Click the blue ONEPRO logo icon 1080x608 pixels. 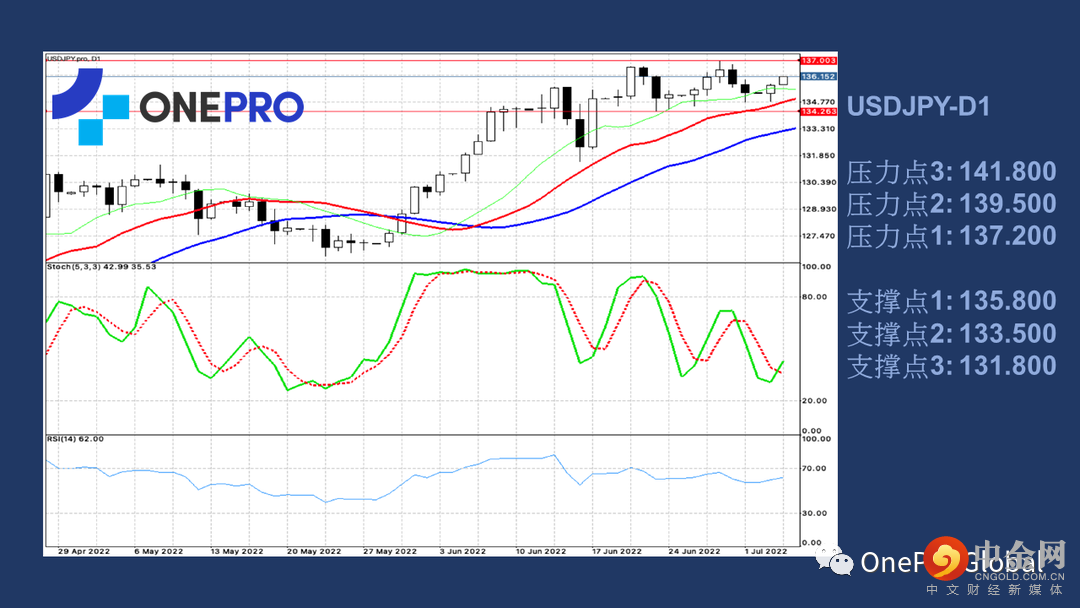pos(91,106)
